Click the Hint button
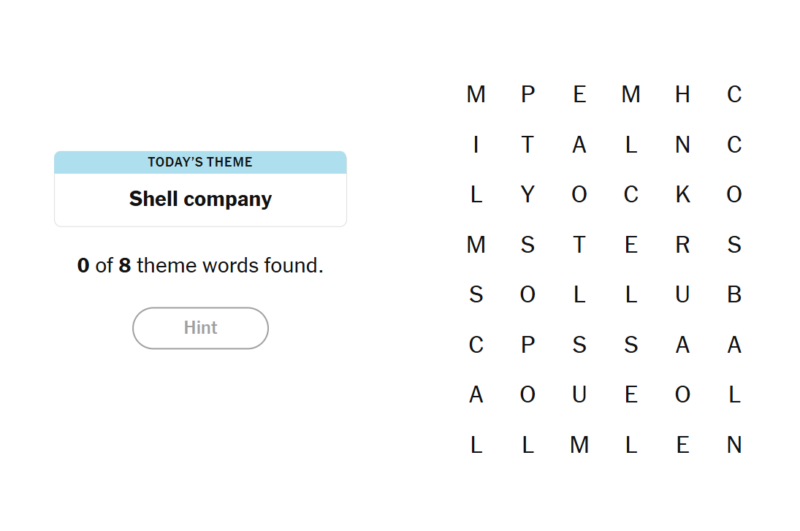 click(x=200, y=328)
